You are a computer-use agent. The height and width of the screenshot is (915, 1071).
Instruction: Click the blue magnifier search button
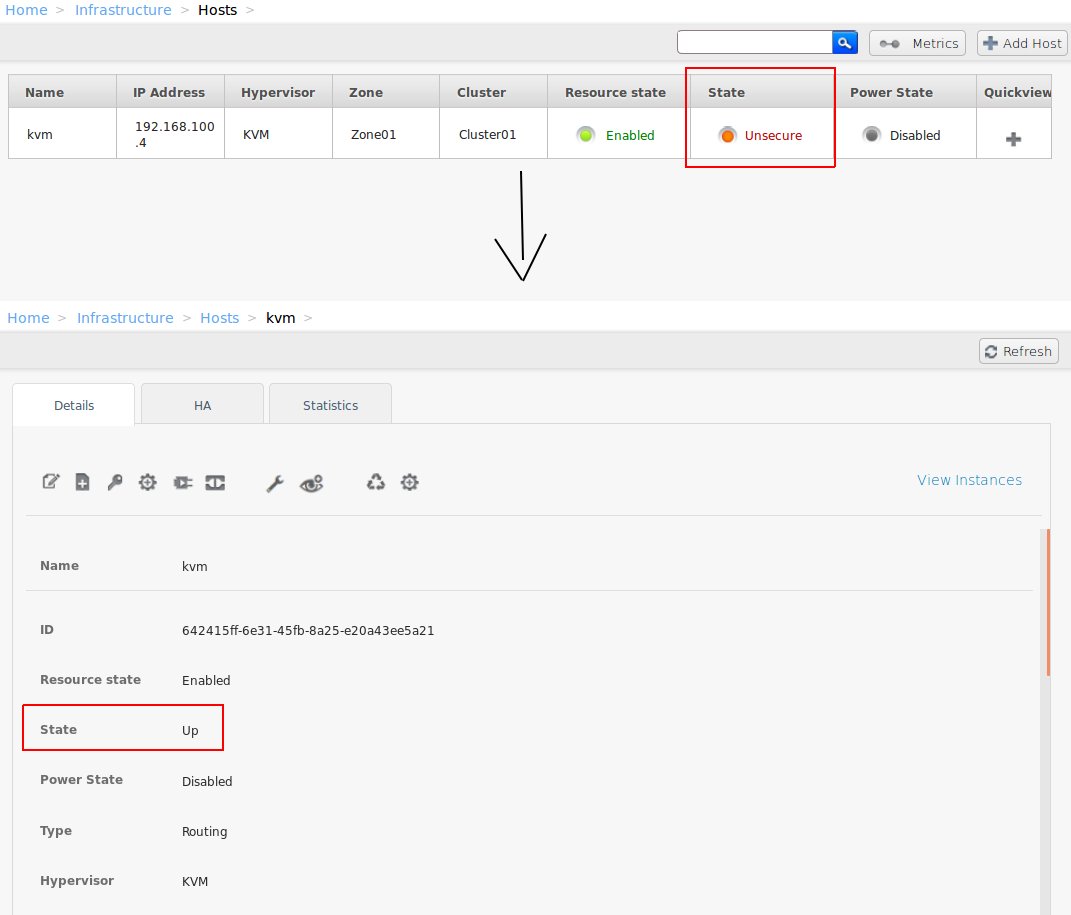(845, 43)
